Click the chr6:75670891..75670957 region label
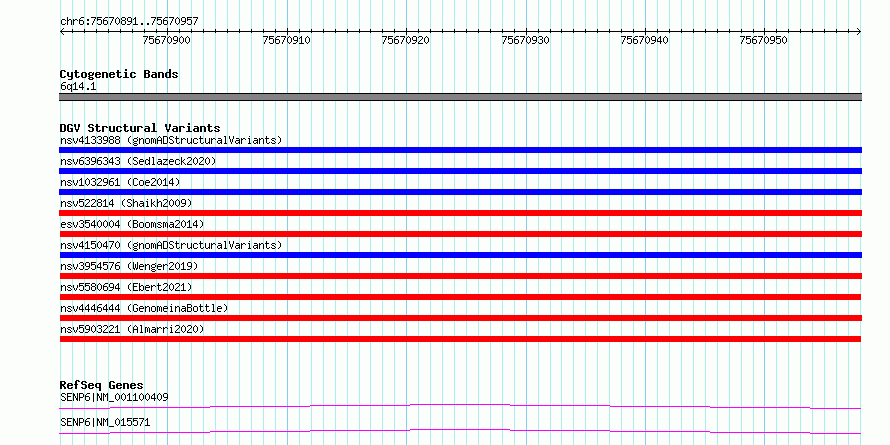 [129, 21]
